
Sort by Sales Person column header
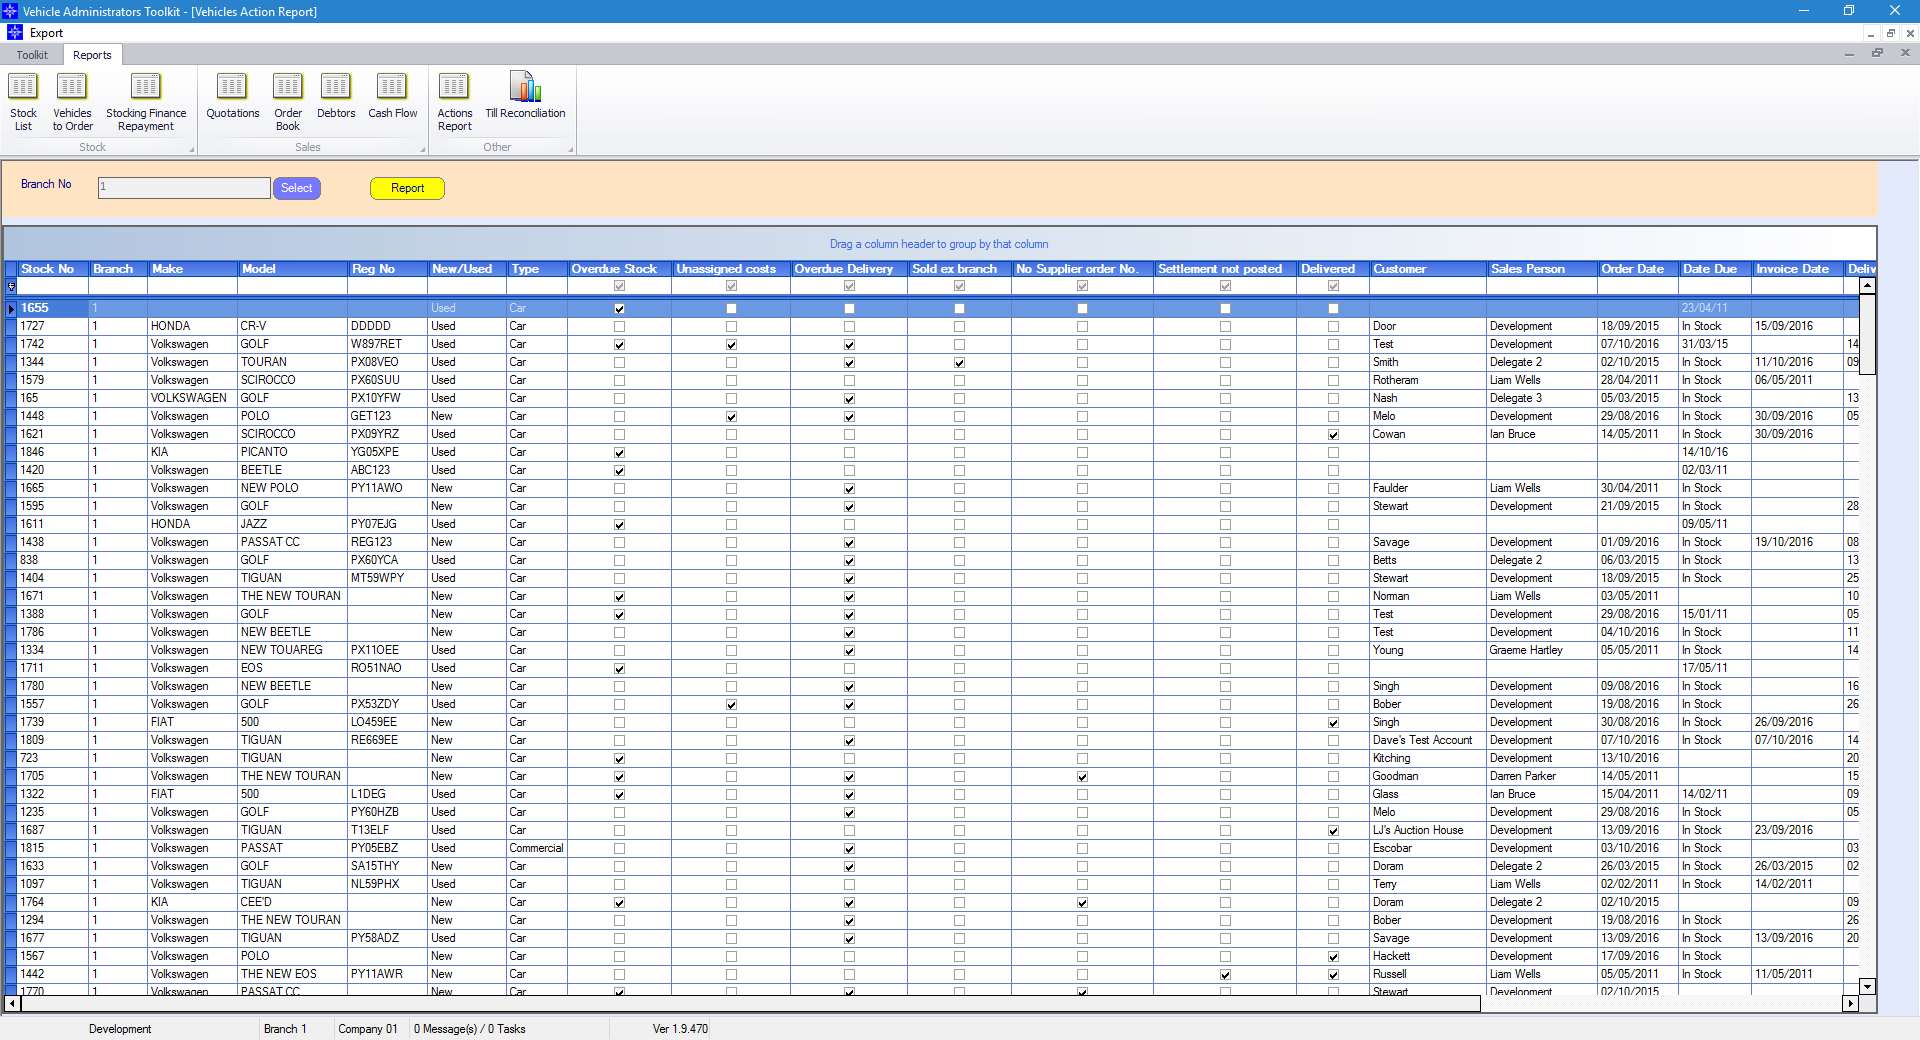point(1541,269)
